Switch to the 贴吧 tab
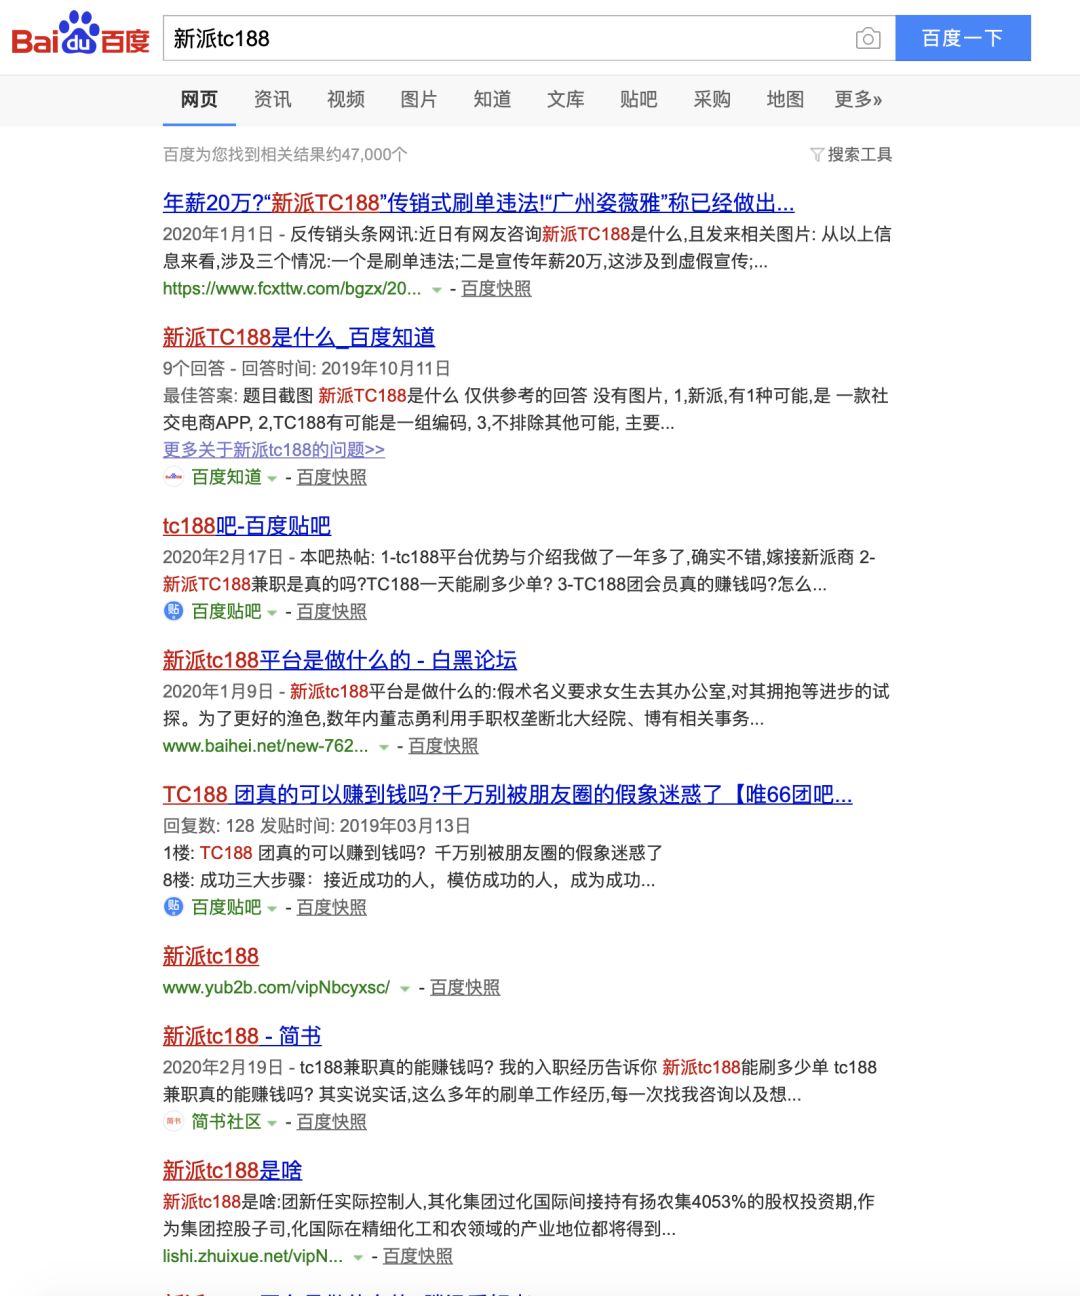Viewport: 1080px width, 1296px height. tap(639, 99)
